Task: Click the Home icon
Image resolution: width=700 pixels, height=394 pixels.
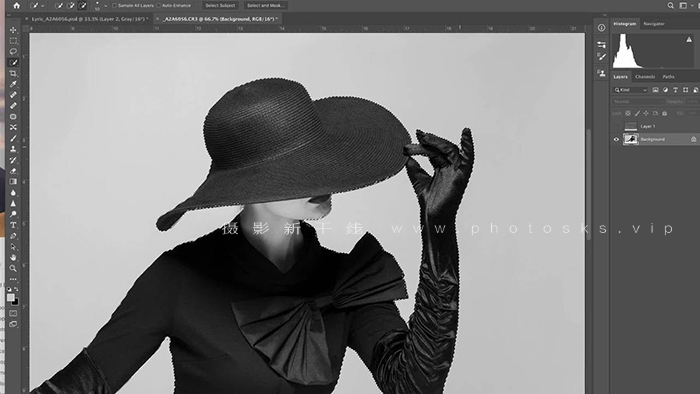Action: tap(17, 5)
